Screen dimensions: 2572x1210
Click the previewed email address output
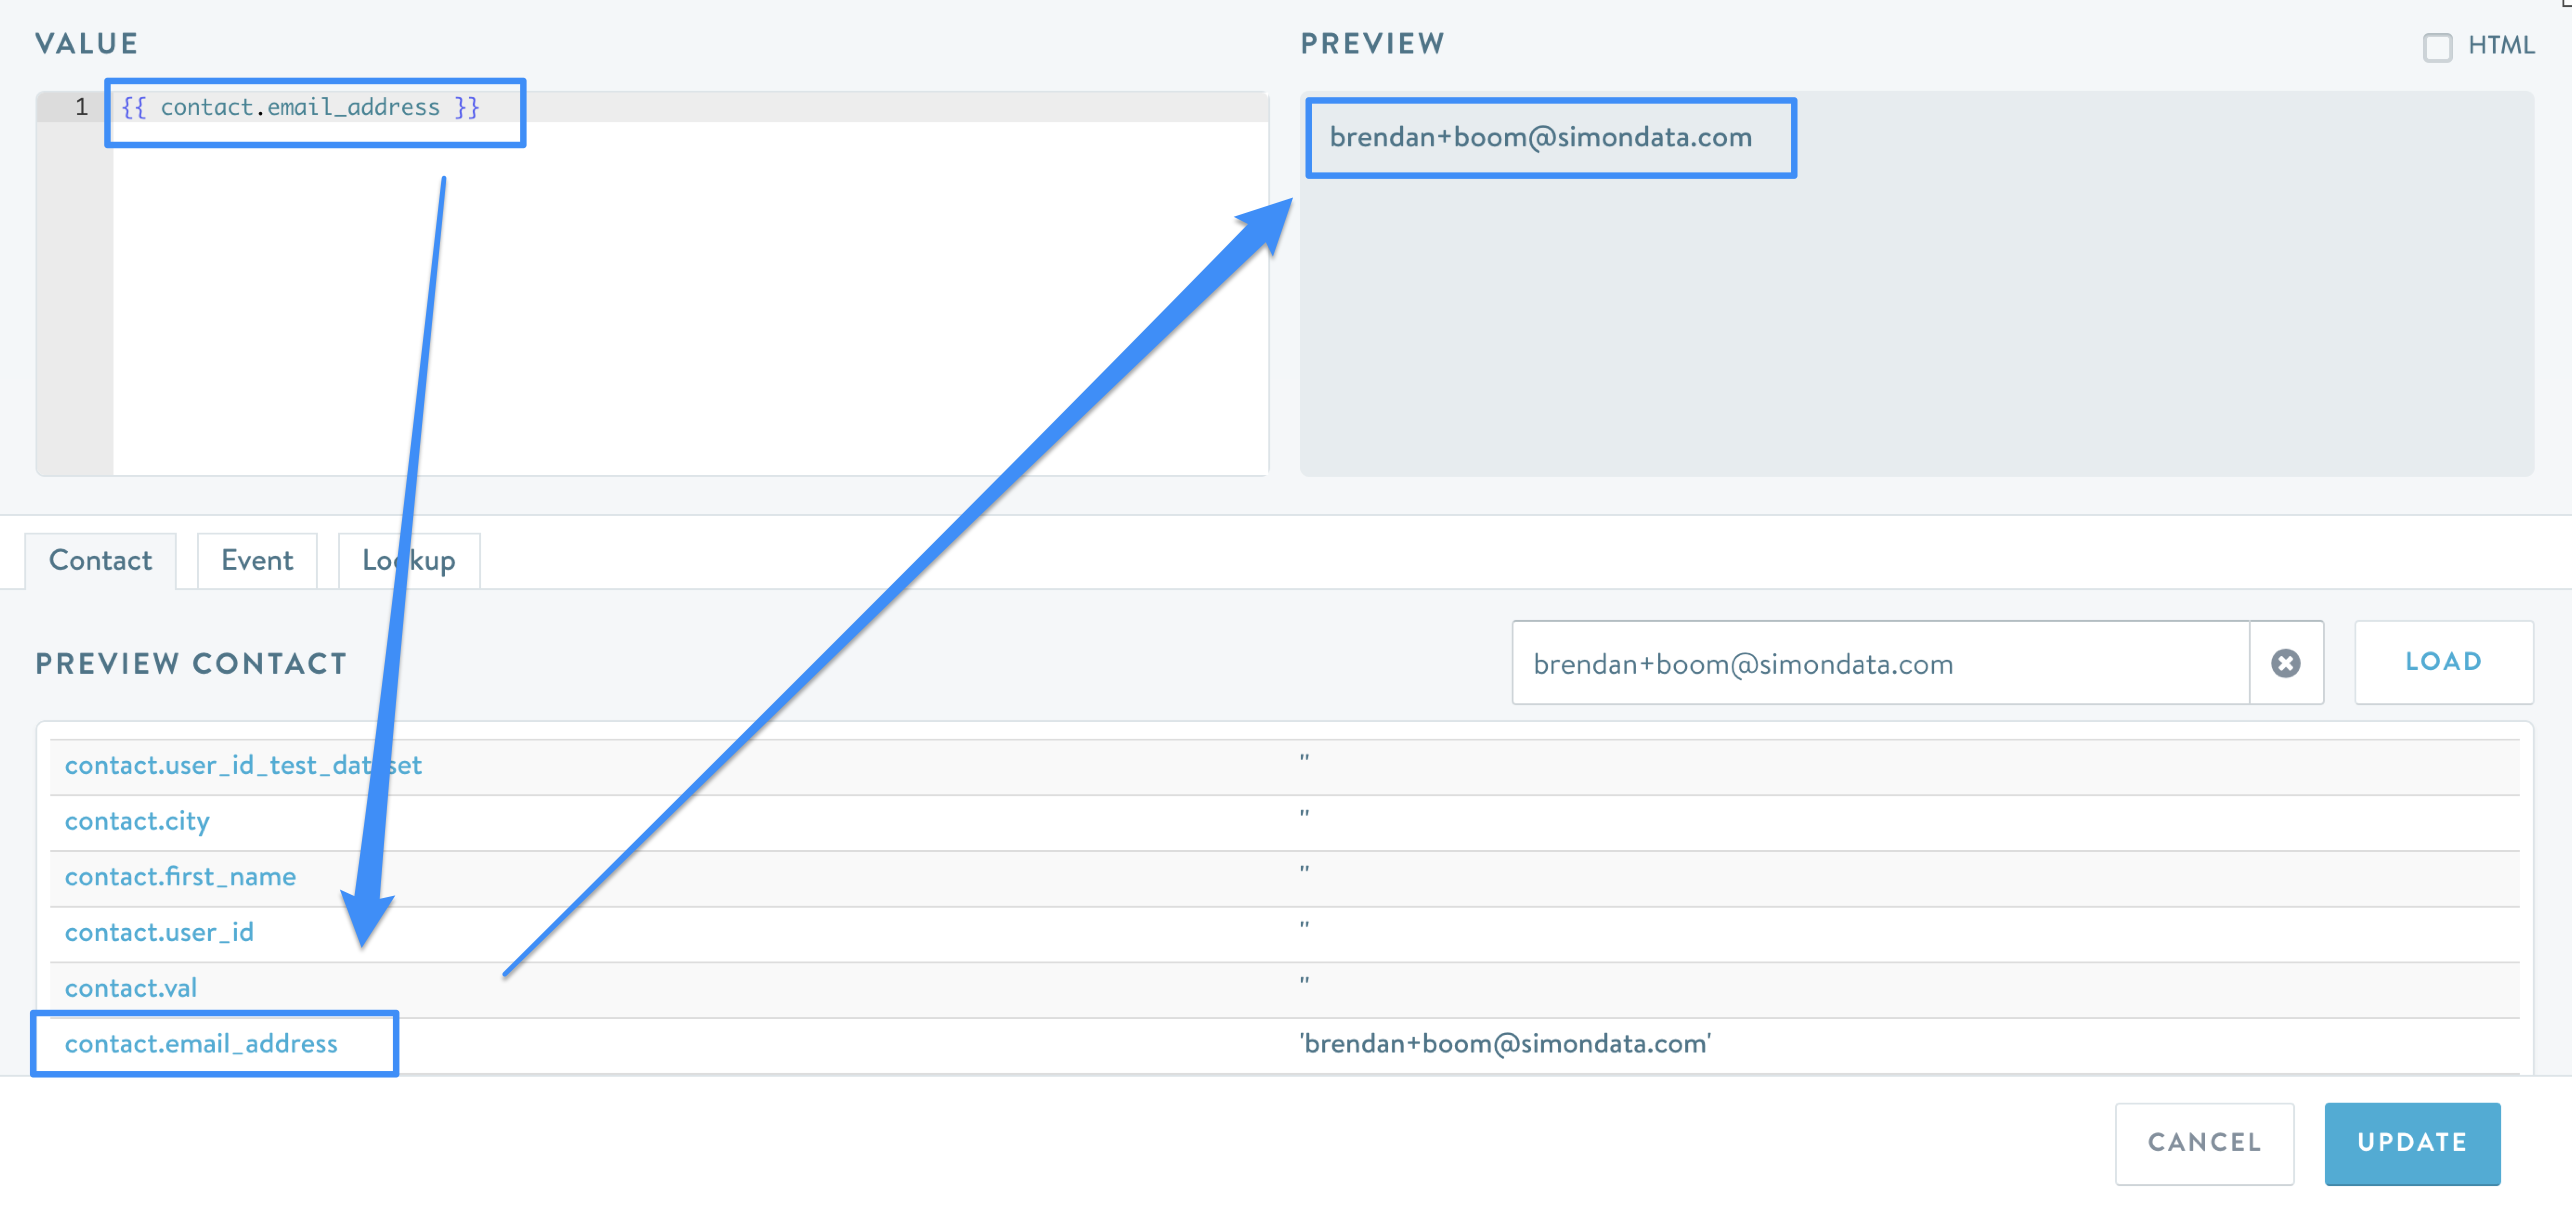(1540, 137)
